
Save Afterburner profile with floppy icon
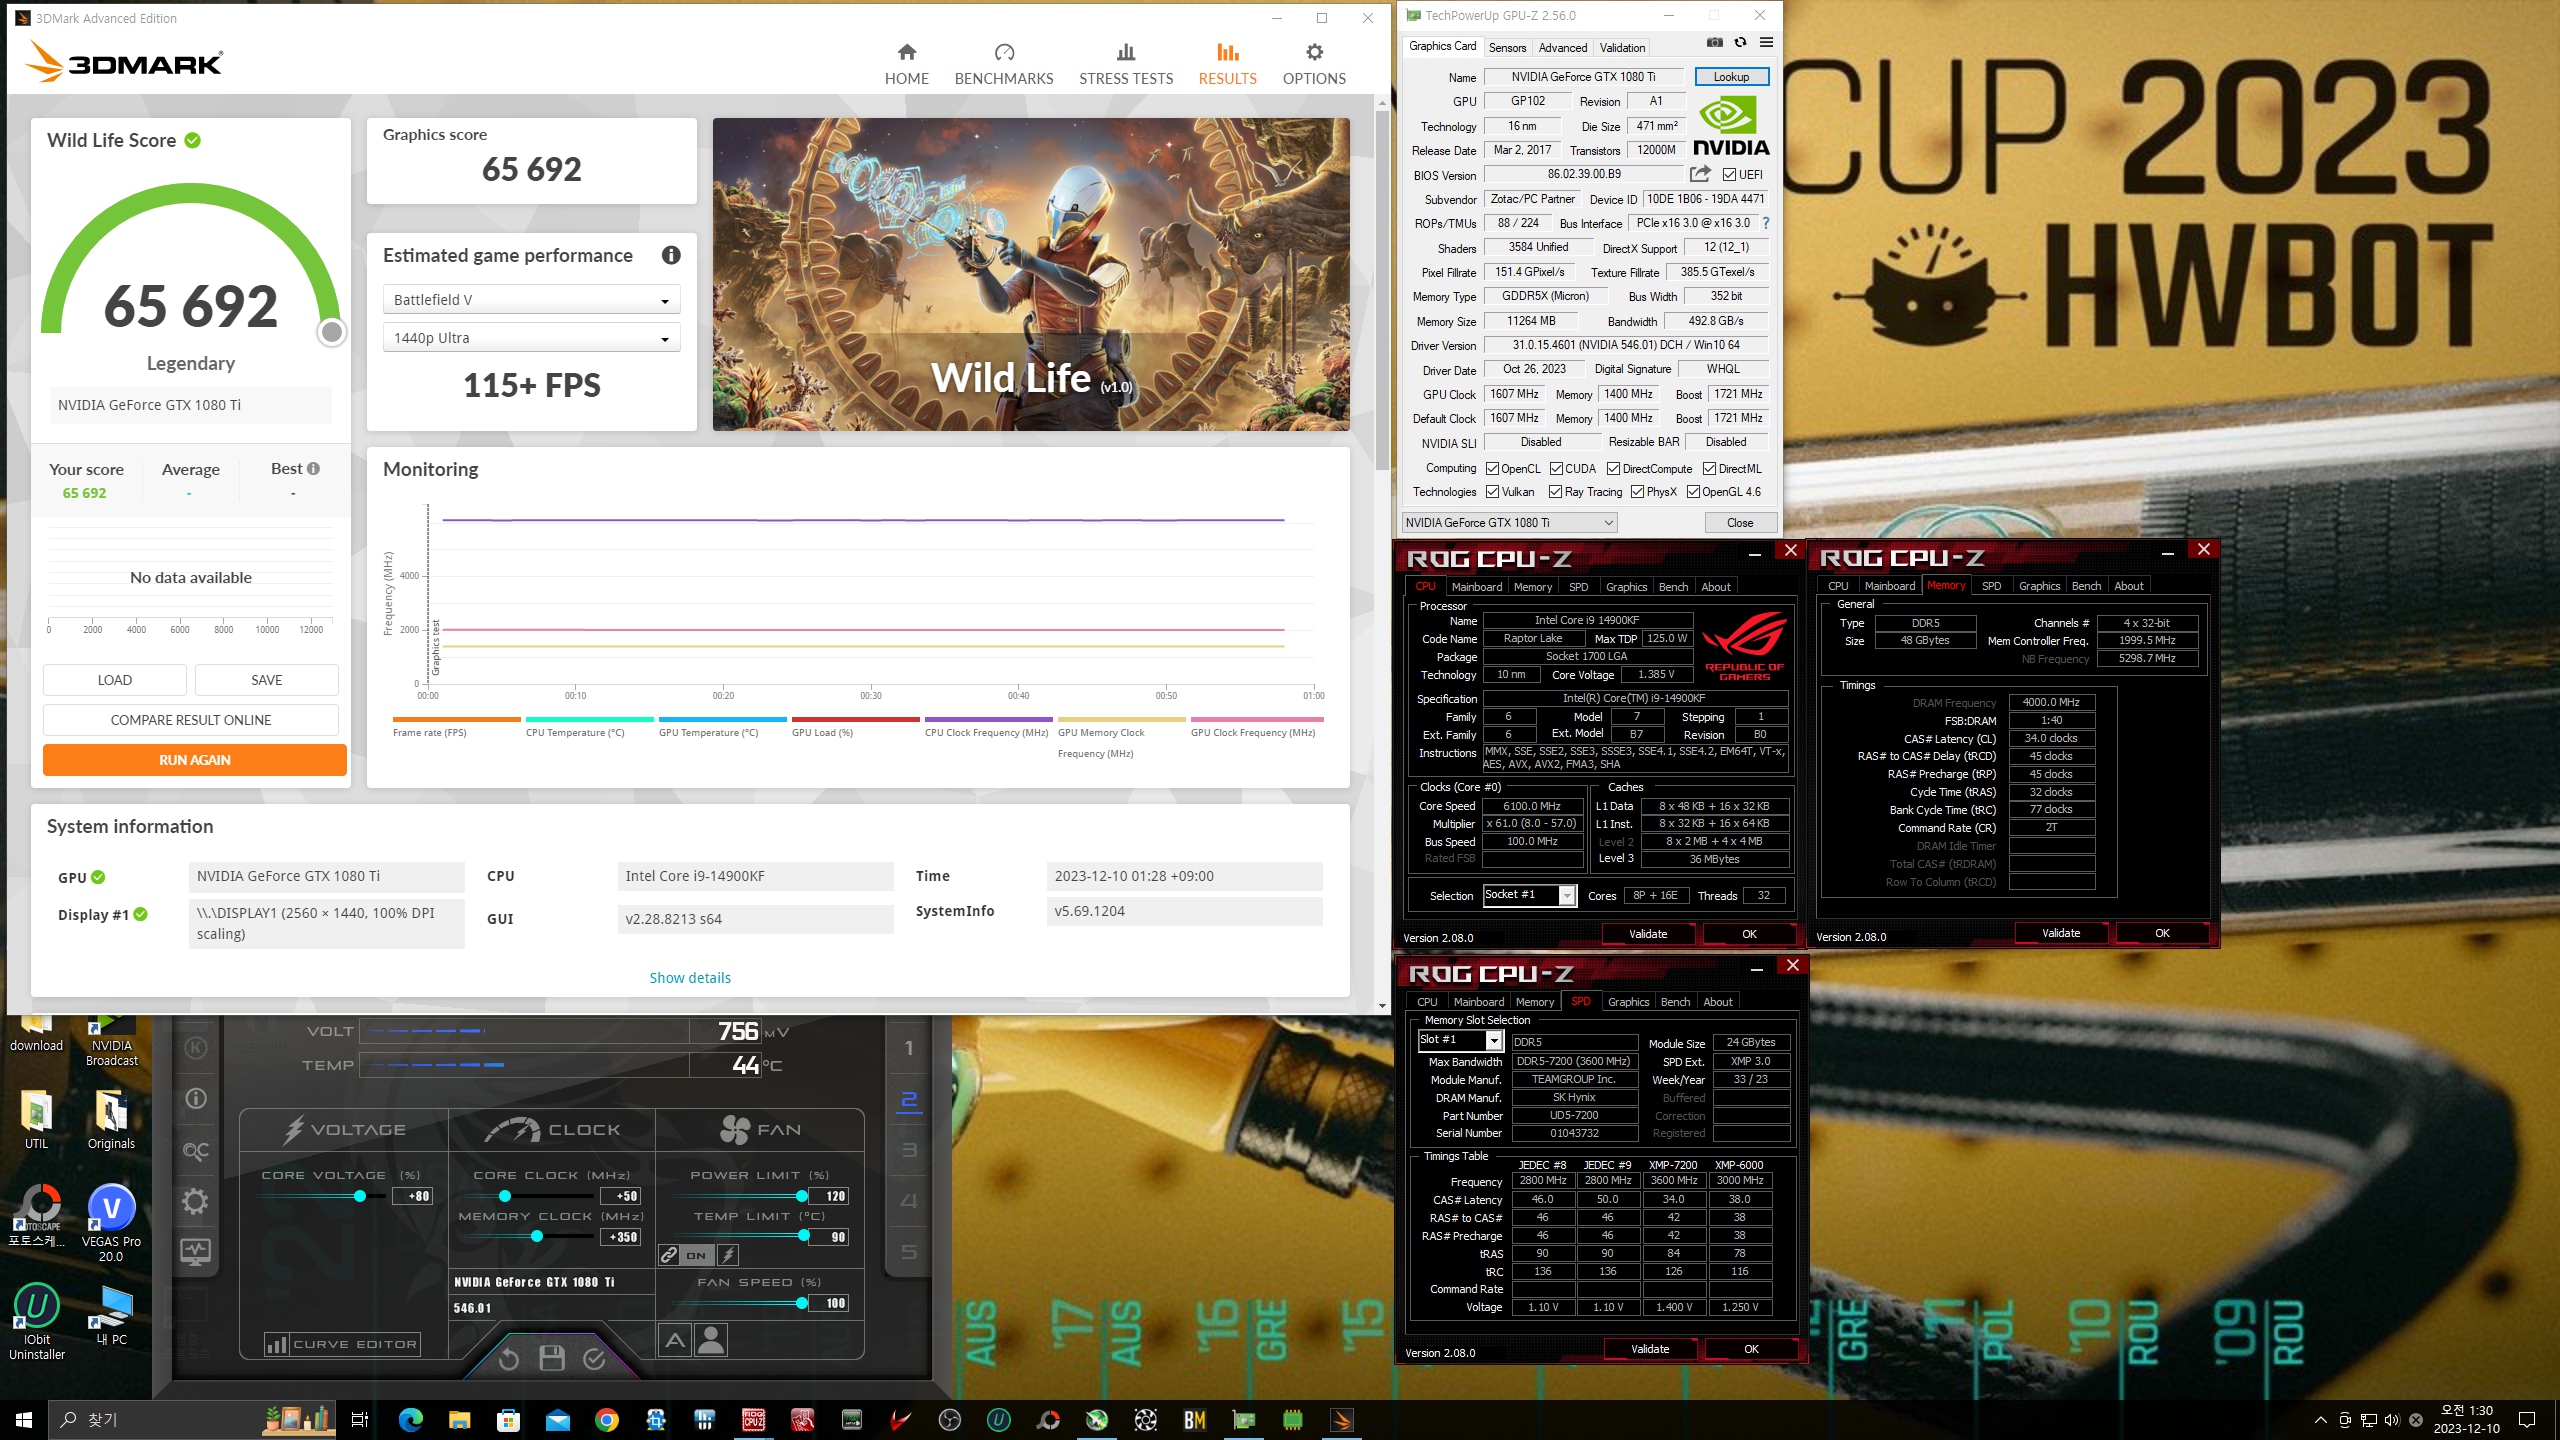tap(551, 1358)
